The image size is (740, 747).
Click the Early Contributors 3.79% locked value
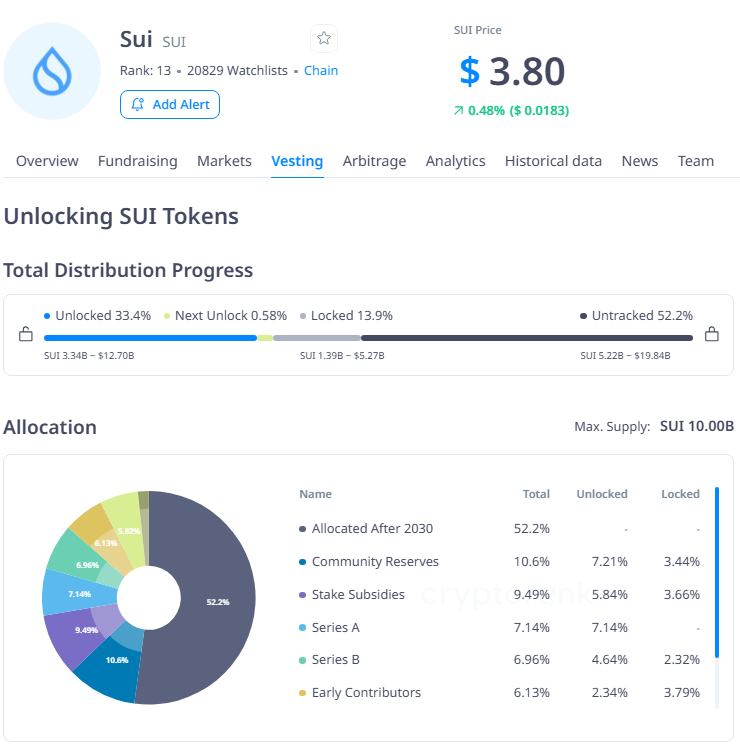pos(682,693)
